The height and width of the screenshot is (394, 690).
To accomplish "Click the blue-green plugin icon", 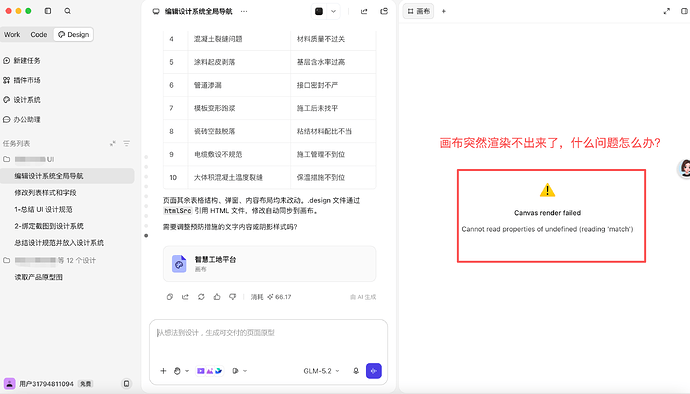I will (218, 371).
